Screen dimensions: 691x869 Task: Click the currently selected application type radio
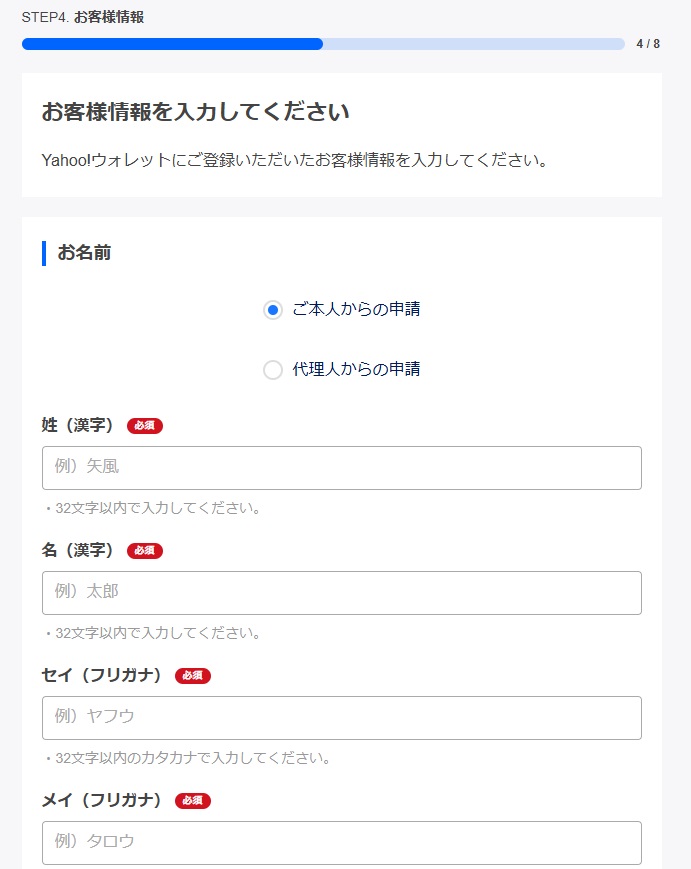click(x=272, y=310)
